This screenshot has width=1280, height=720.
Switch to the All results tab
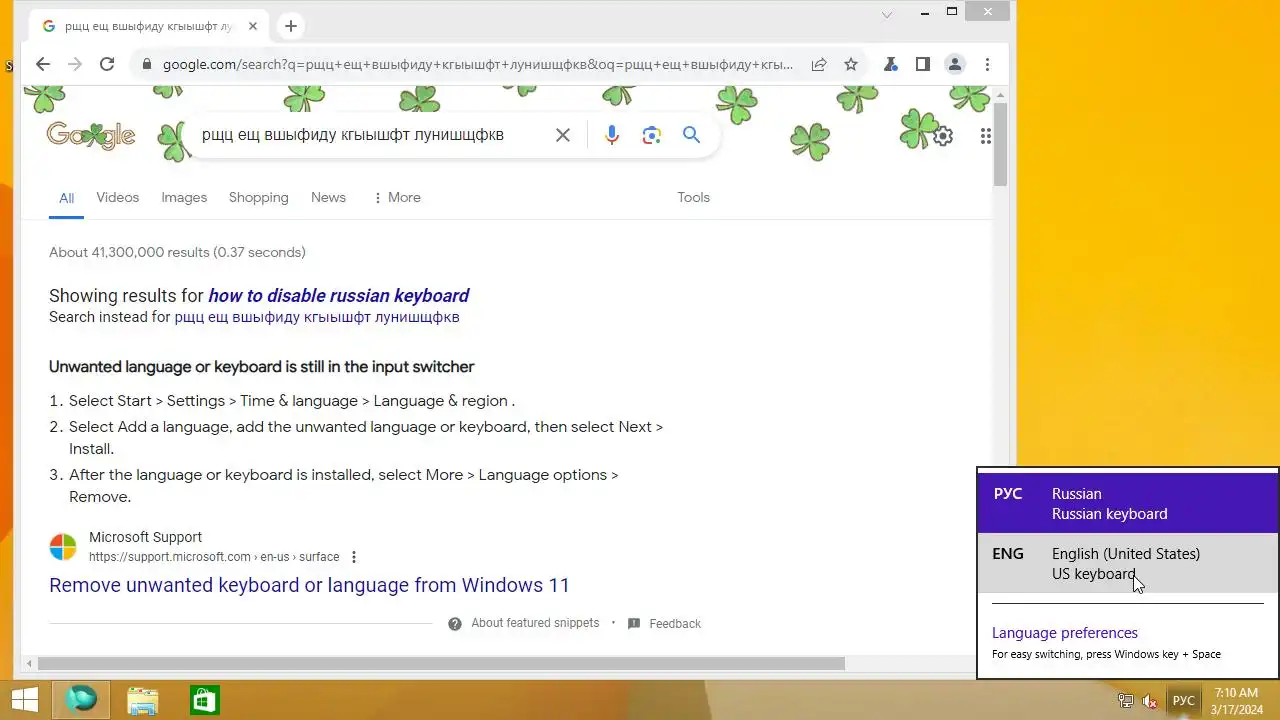click(x=66, y=198)
